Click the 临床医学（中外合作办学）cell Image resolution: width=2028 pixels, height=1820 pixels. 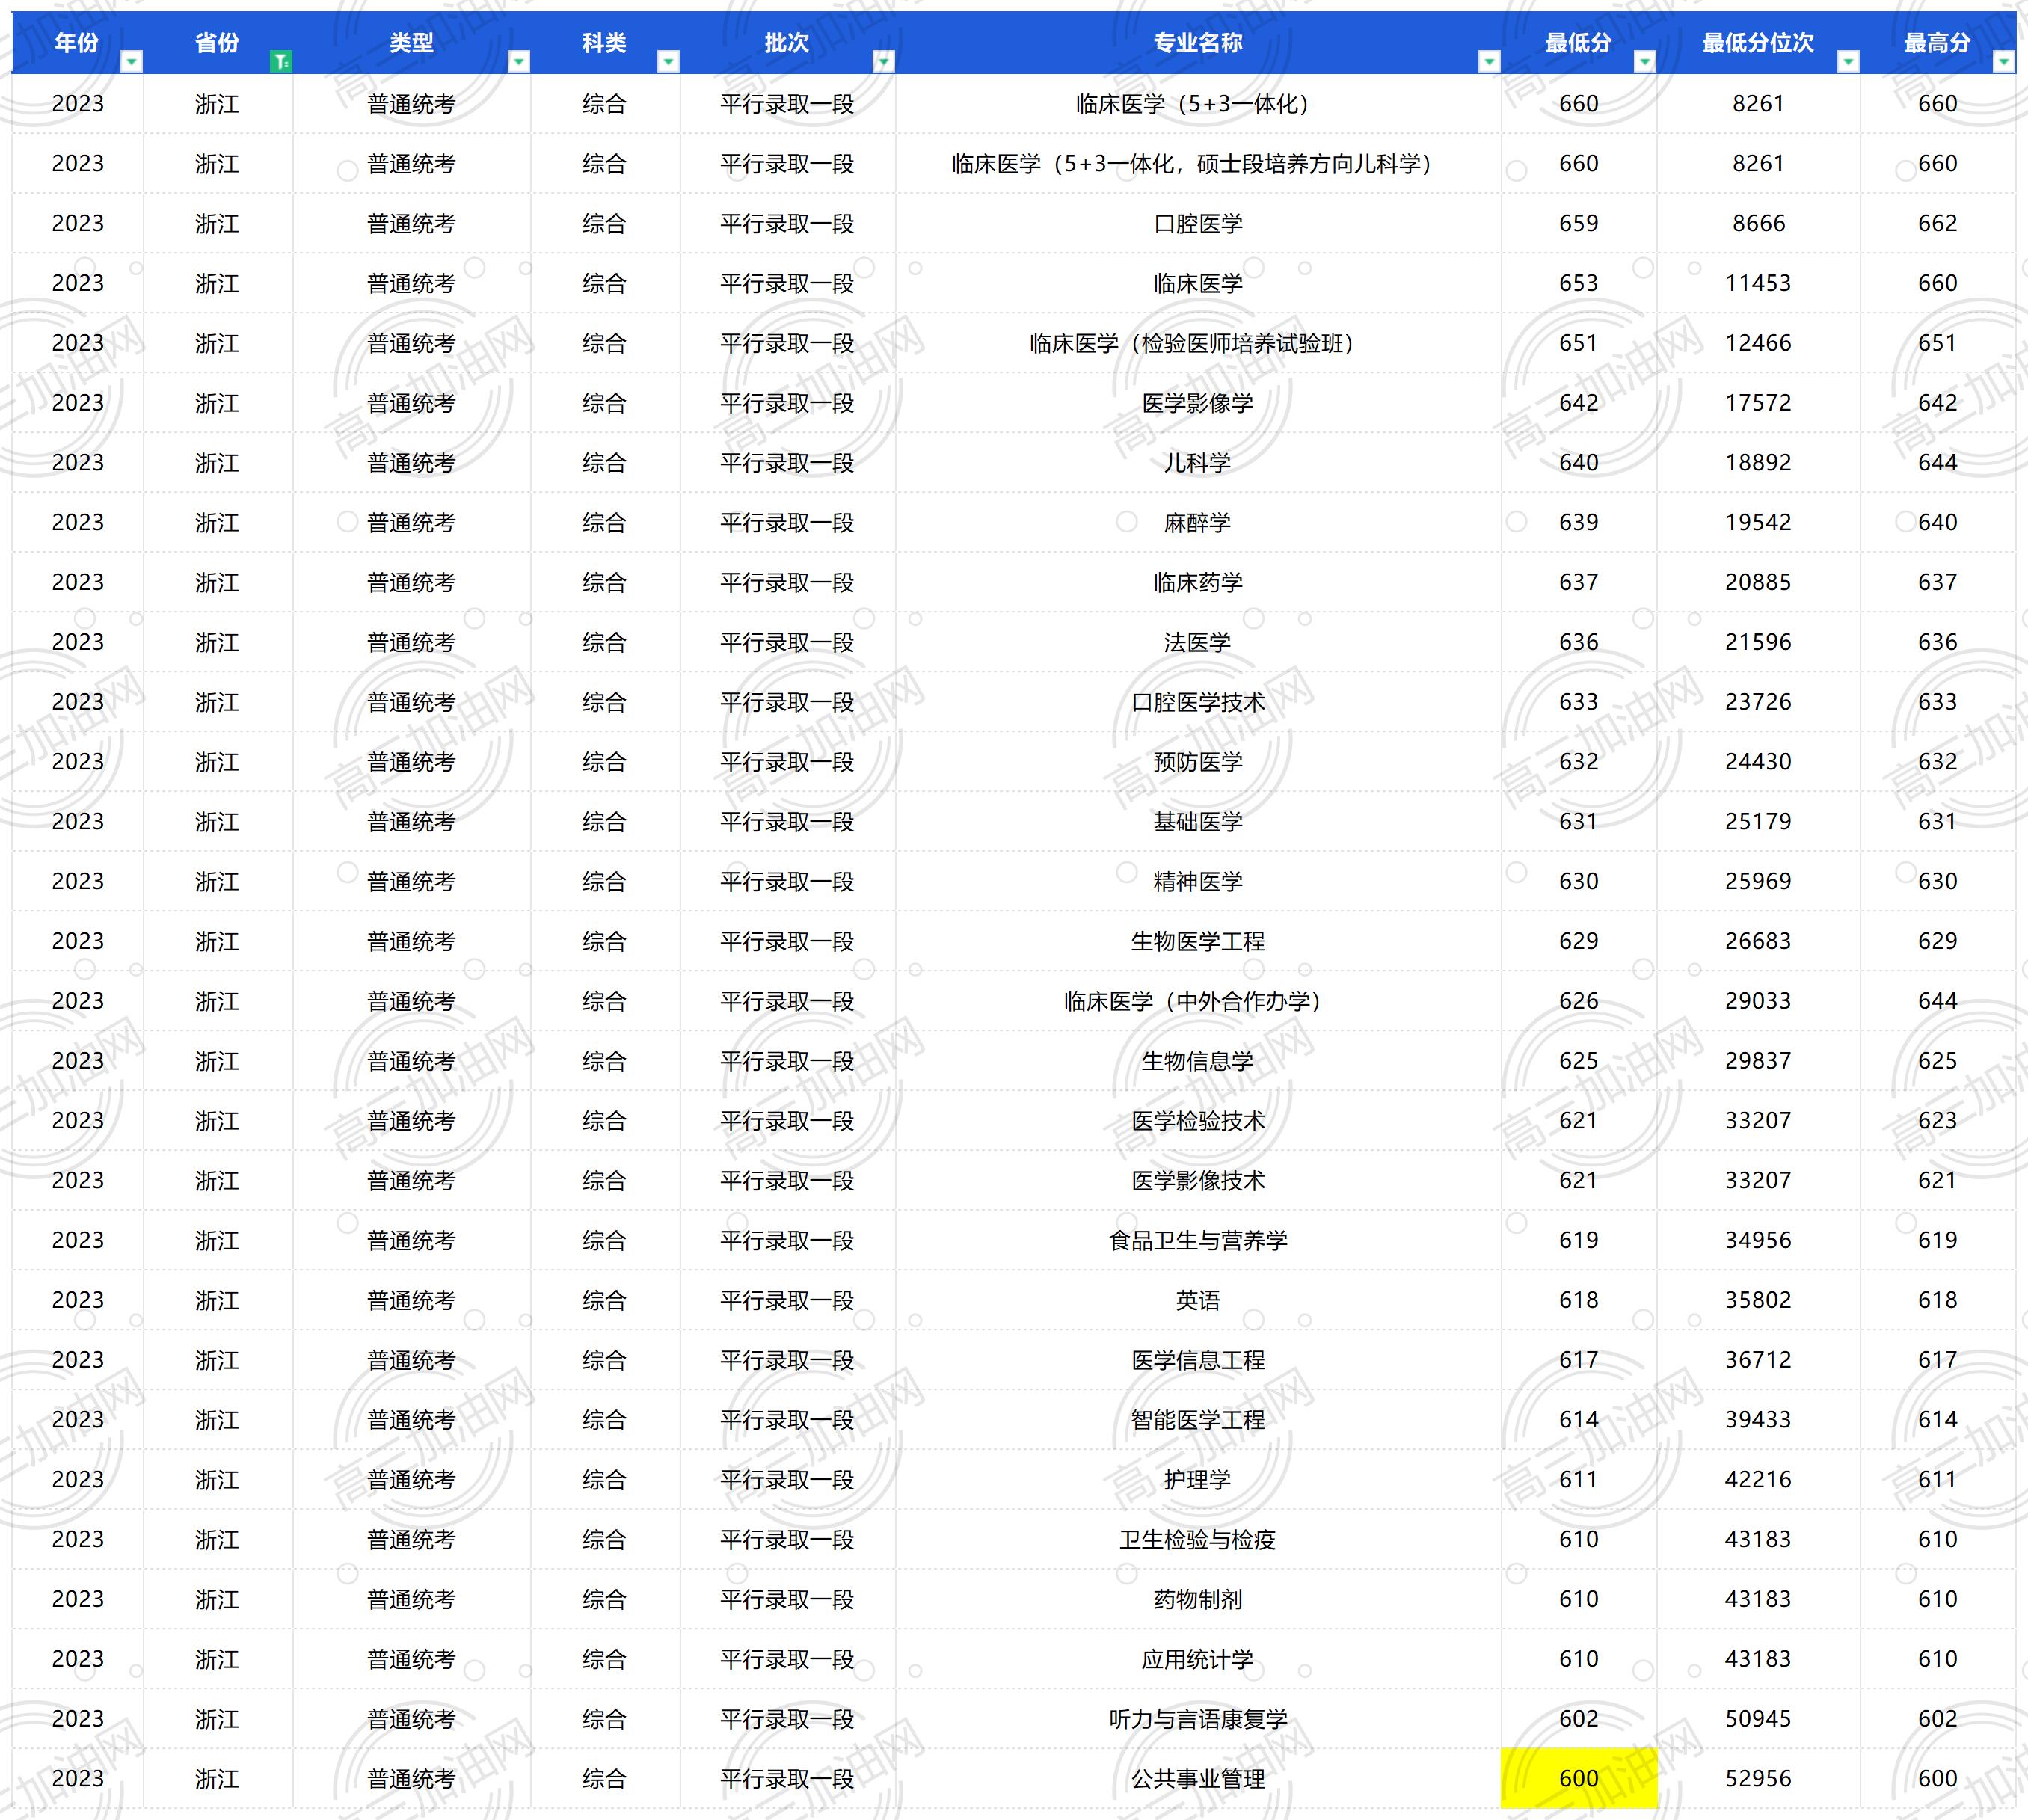[x=1198, y=1001]
